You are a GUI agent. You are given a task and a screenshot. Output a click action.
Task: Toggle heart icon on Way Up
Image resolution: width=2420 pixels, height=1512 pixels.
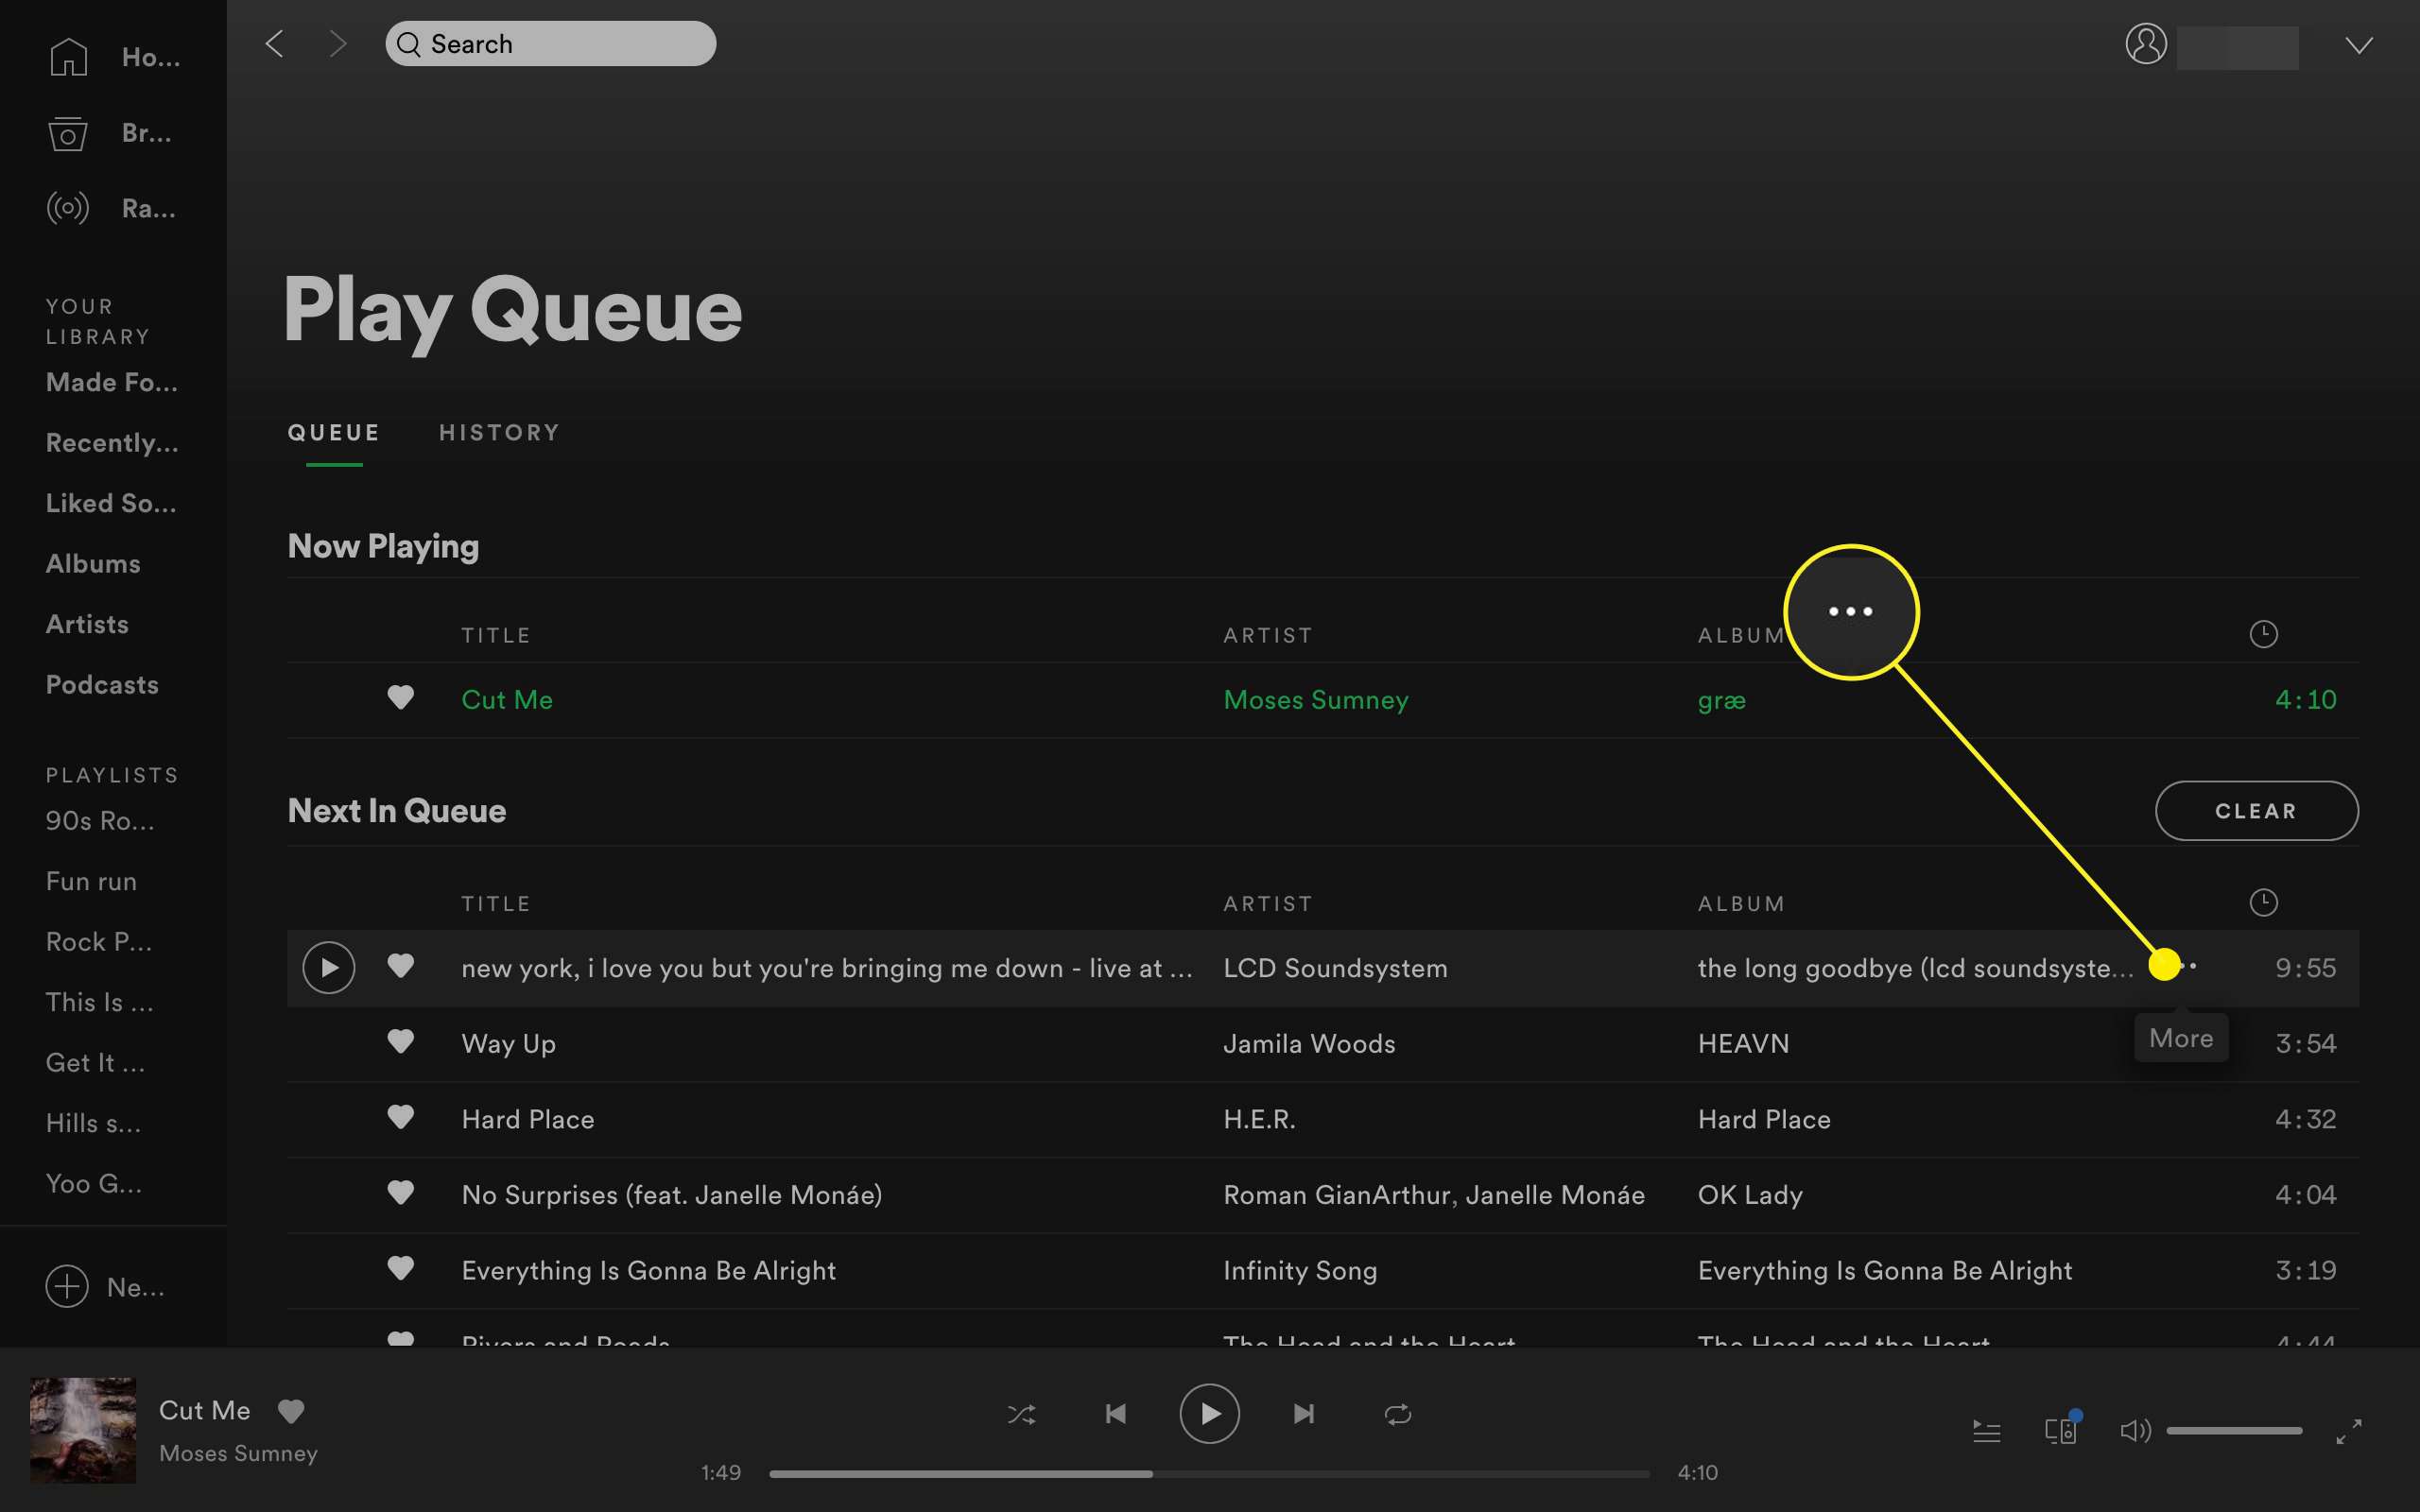pyautogui.click(x=399, y=1041)
